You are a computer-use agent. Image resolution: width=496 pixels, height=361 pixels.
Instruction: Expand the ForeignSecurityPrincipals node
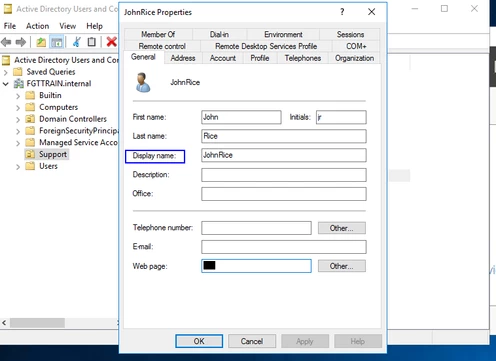[18, 131]
